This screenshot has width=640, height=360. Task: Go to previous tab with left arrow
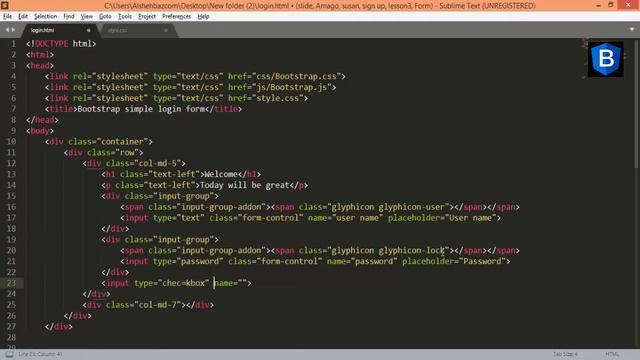(7, 30)
